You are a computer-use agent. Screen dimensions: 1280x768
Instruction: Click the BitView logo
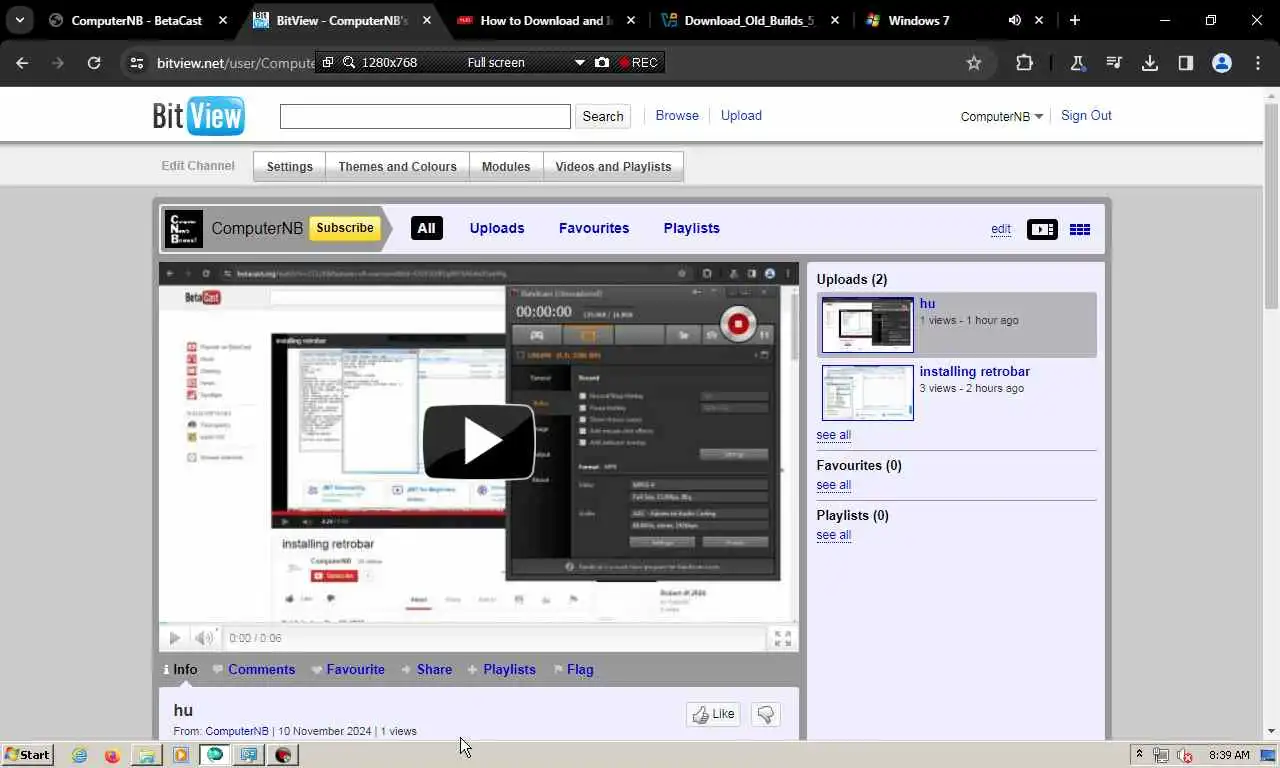[x=198, y=116]
